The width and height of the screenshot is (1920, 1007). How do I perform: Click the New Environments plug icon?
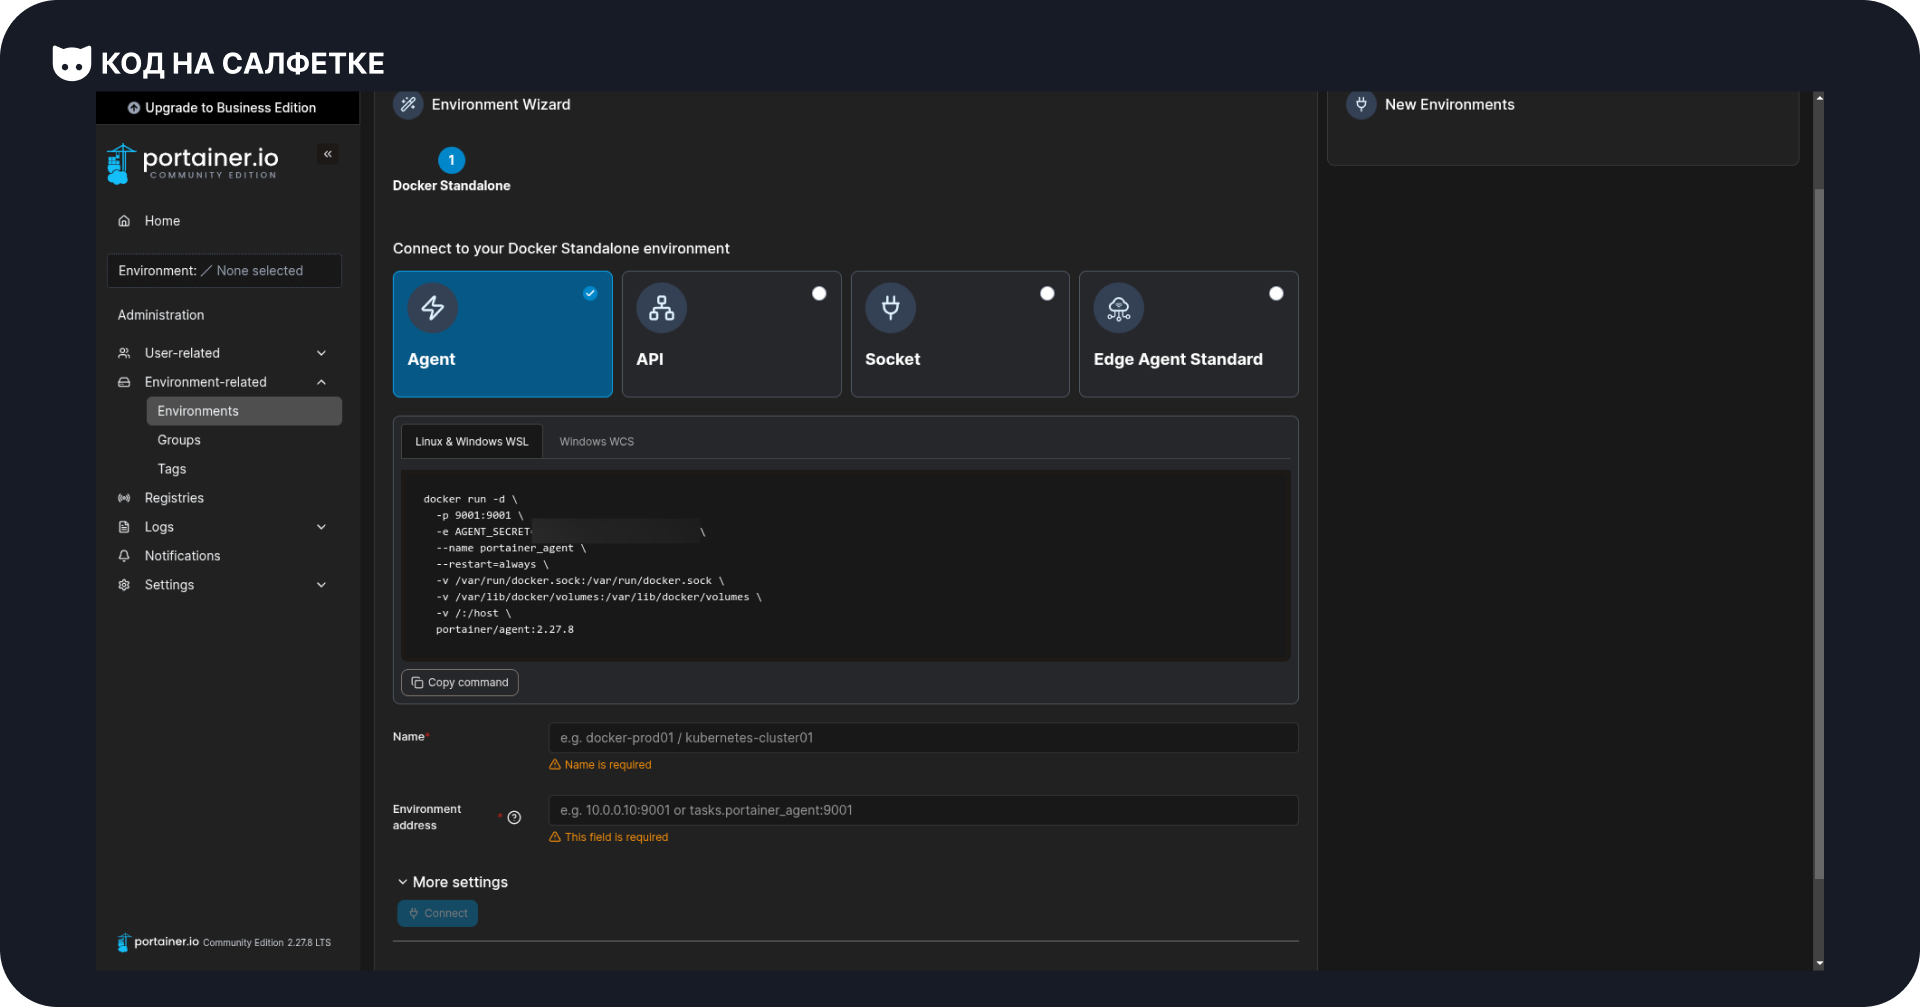tap(1361, 104)
